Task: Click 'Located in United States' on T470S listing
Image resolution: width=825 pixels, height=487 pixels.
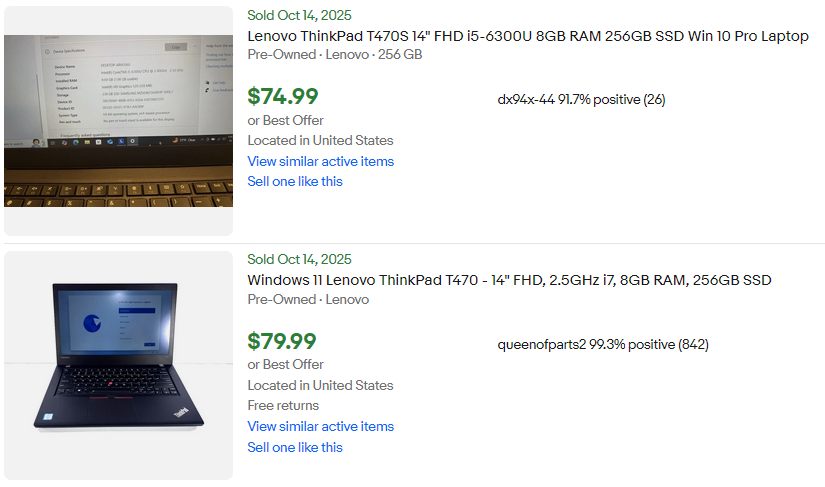Action: point(320,140)
